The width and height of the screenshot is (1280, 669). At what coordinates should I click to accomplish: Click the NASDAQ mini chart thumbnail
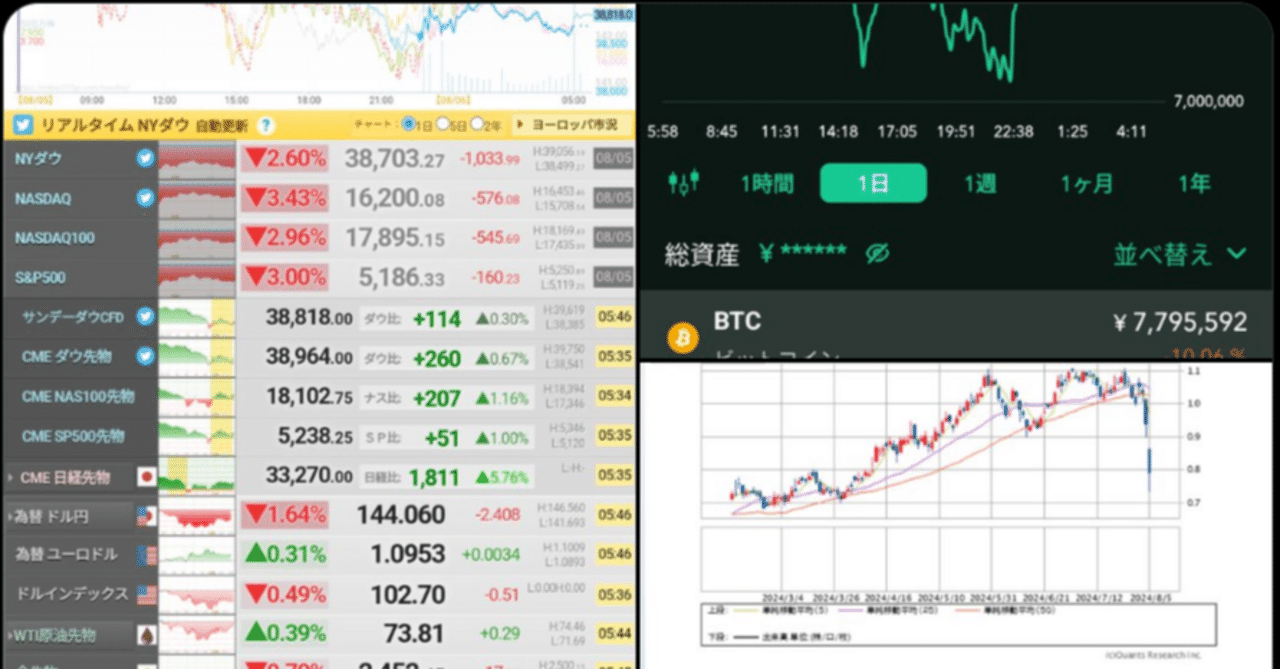tap(197, 199)
